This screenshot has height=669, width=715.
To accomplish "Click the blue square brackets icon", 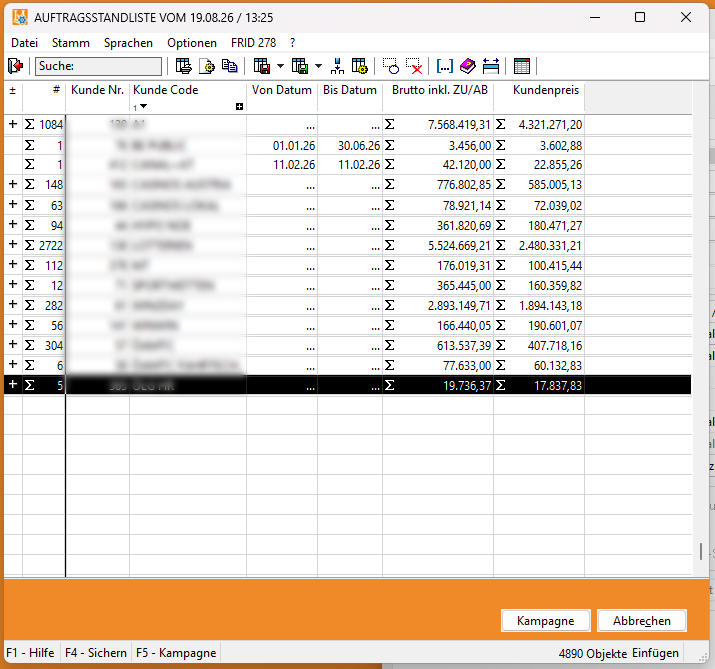I will tap(445, 66).
